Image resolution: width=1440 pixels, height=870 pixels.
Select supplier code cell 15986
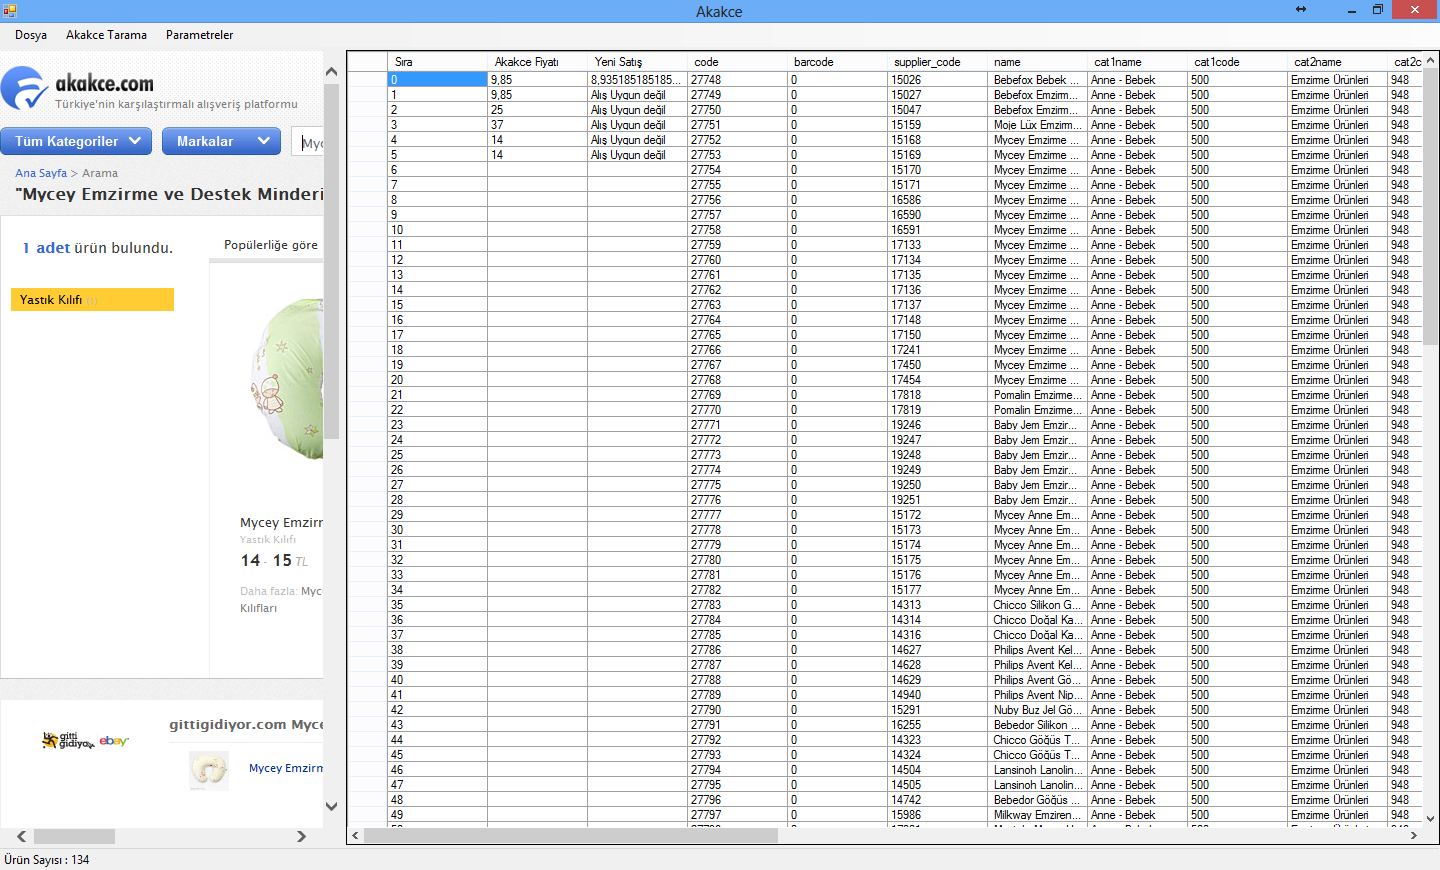pyautogui.click(x=938, y=815)
